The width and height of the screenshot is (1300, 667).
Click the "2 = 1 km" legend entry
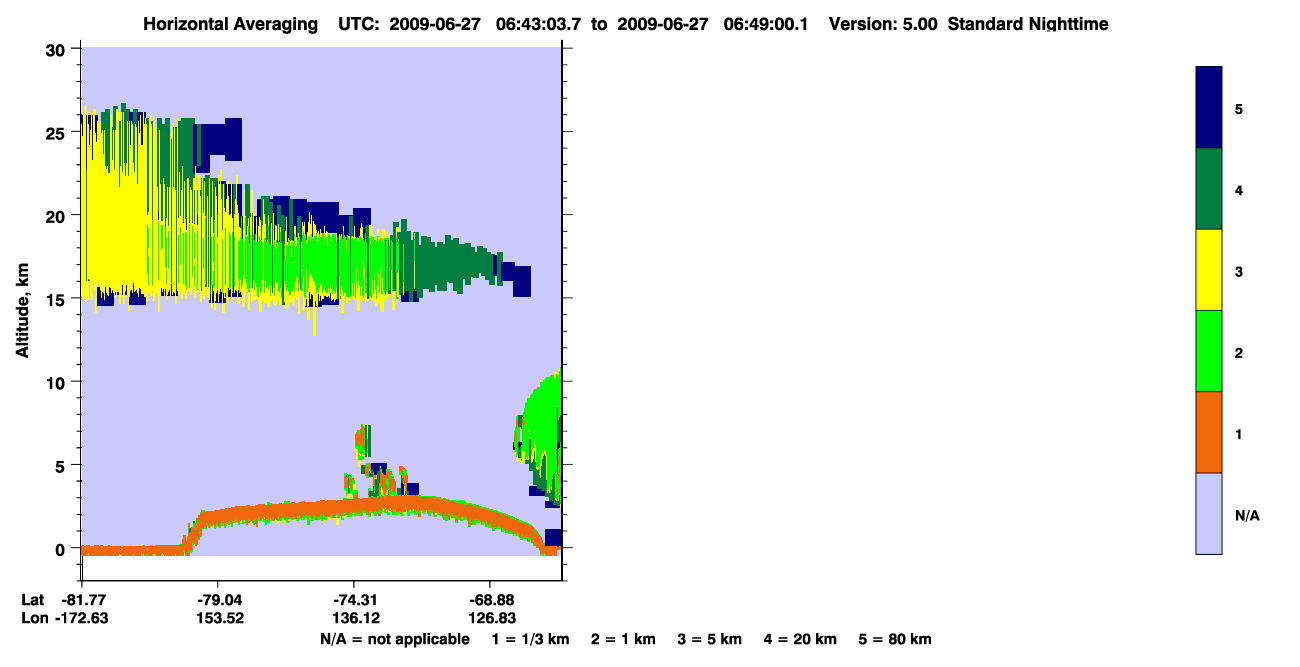tap(623, 639)
